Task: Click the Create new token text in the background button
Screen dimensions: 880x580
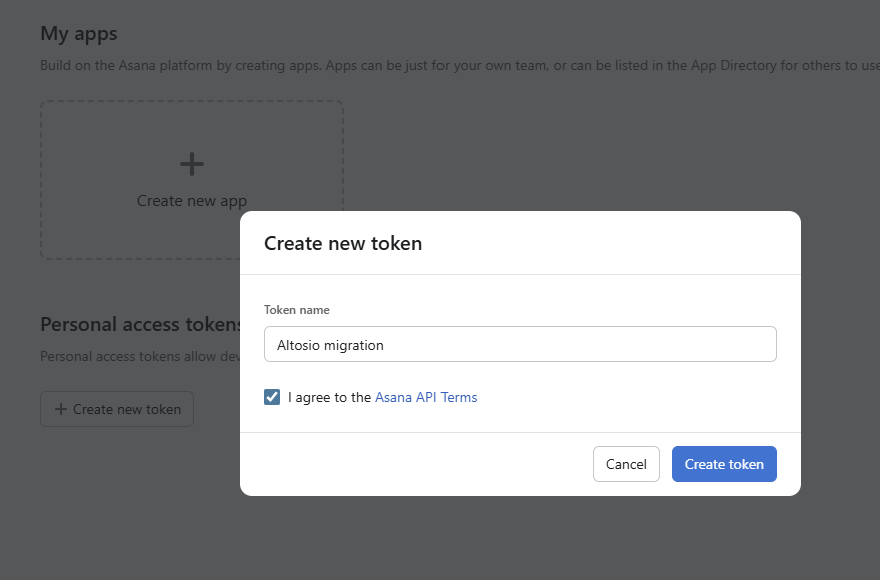Action: point(127,409)
